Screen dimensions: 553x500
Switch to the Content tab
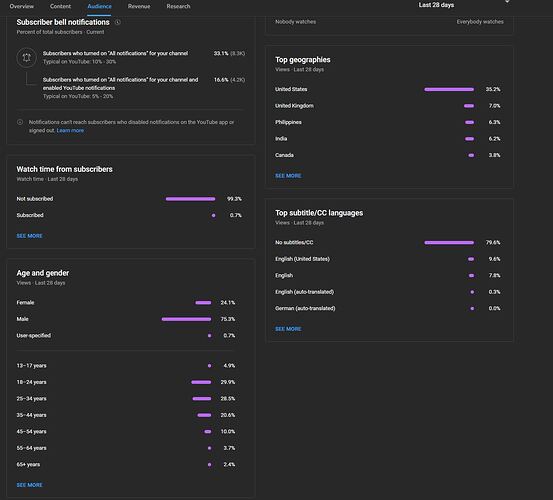coord(60,6)
